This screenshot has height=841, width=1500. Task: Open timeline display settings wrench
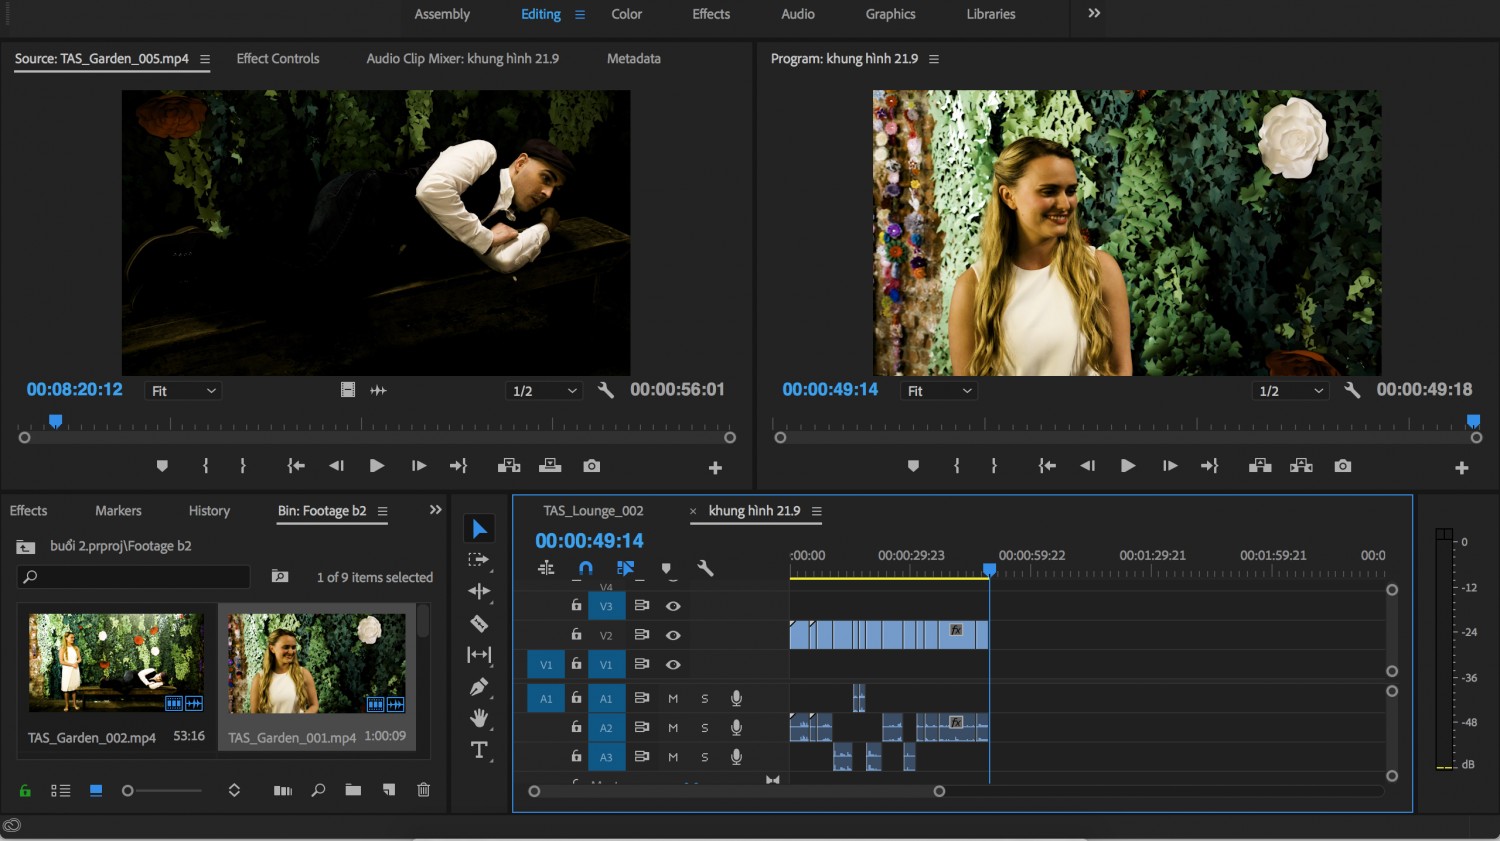(x=705, y=568)
